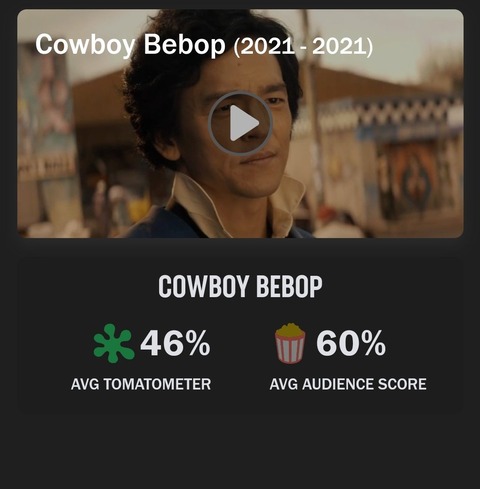The image size is (480, 489).
Task: Click the blurred poster on thumbnail's left
Action: (x=47, y=110)
